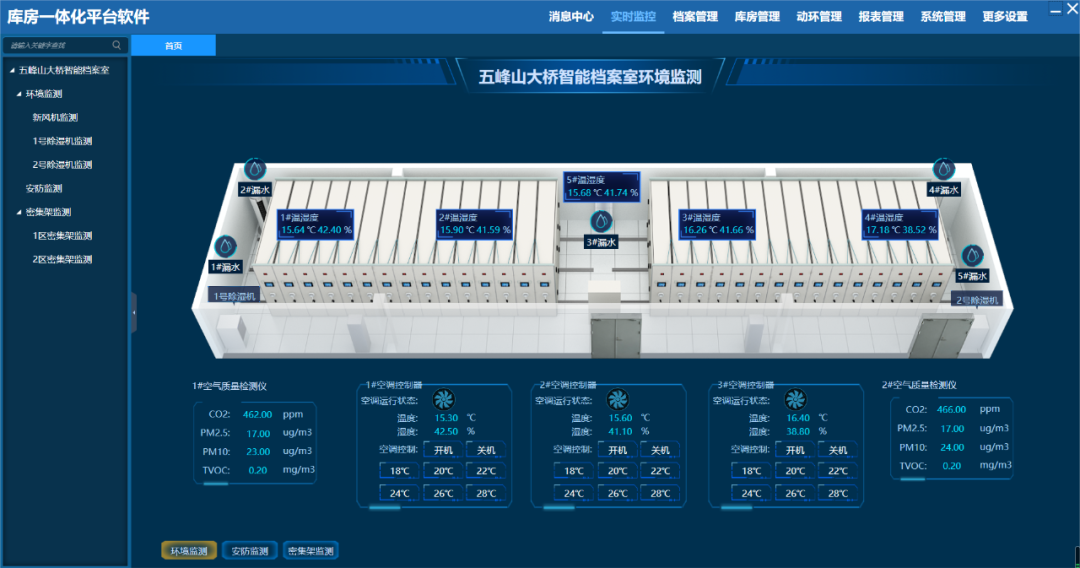Collapse the 五峰山大桥智能档案室 root node
The height and width of the screenshot is (568, 1080).
click(12, 70)
